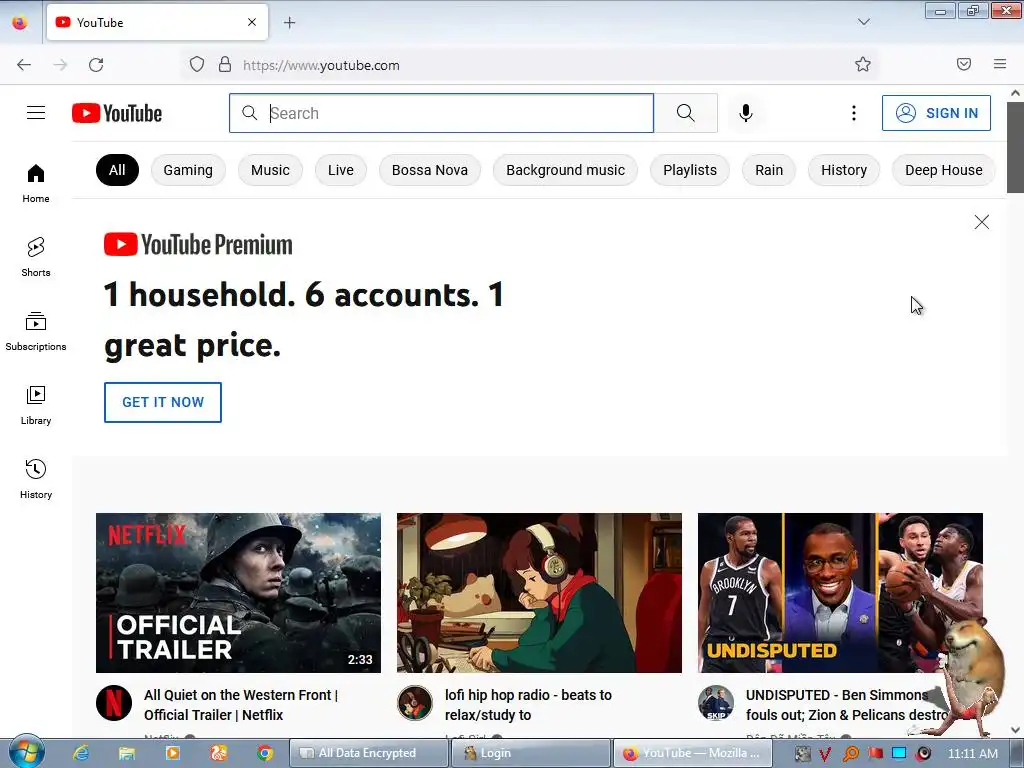Click page scrollbar down arrow
Screen dimensions: 1024x768
pyautogui.click(x=1016, y=730)
